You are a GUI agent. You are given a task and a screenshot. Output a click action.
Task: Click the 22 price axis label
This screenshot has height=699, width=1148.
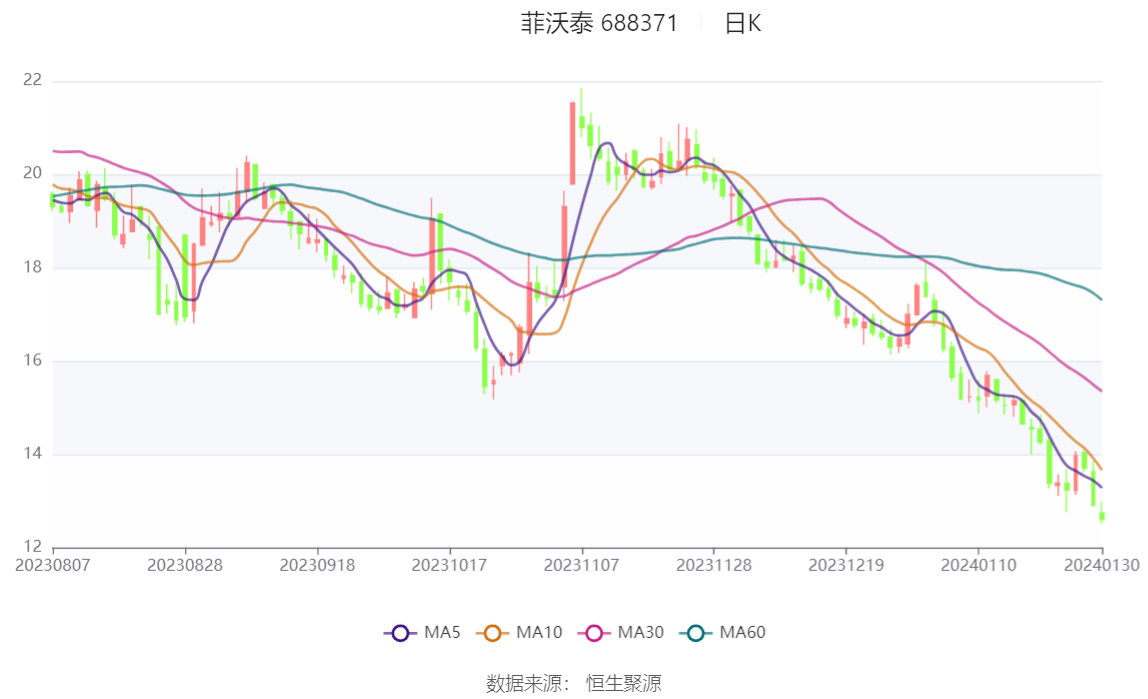point(33,80)
